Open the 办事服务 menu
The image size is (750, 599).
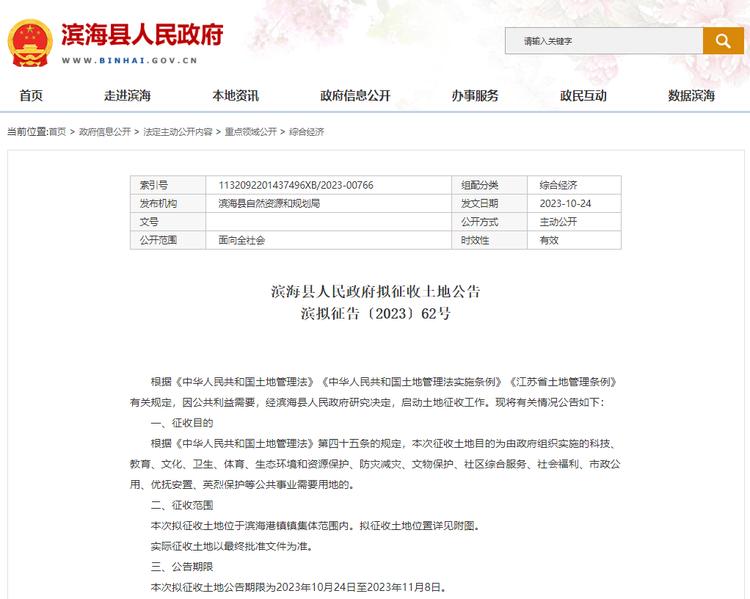pyautogui.click(x=475, y=96)
